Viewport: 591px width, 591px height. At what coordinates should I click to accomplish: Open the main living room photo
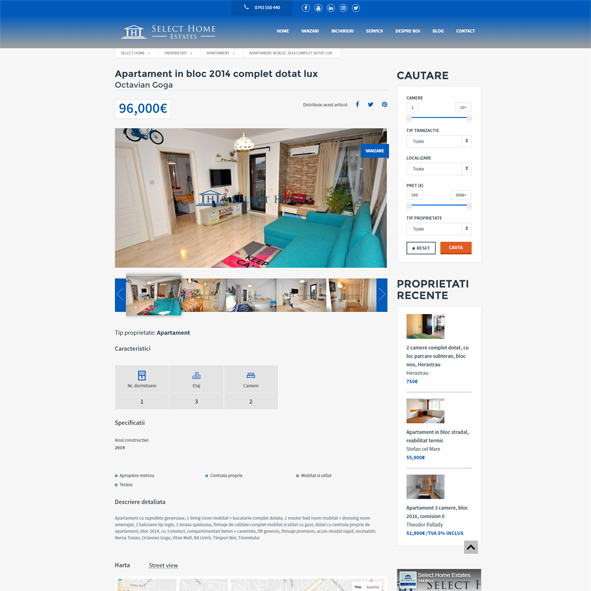click(251, 198)
